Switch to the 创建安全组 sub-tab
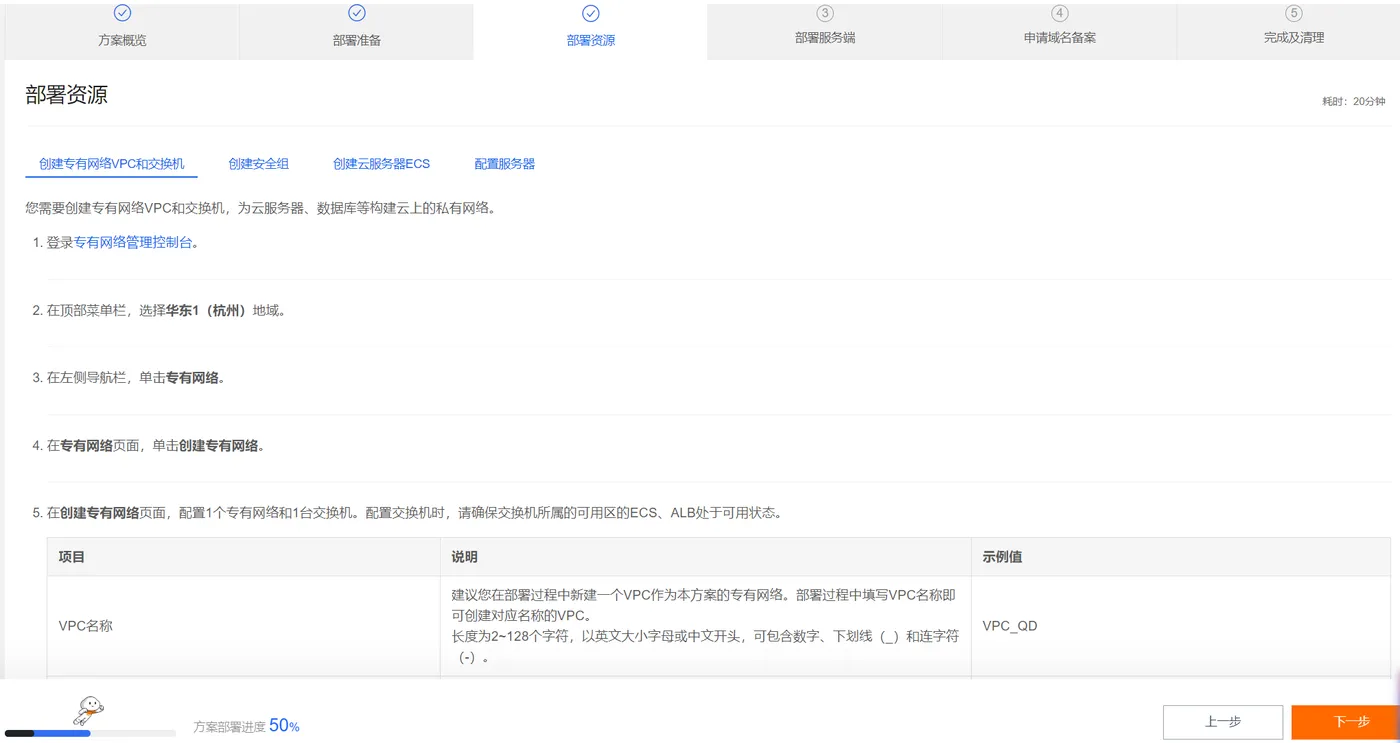Image resolution: width=1400 pixels, height=743 pixels. [258, 164]
